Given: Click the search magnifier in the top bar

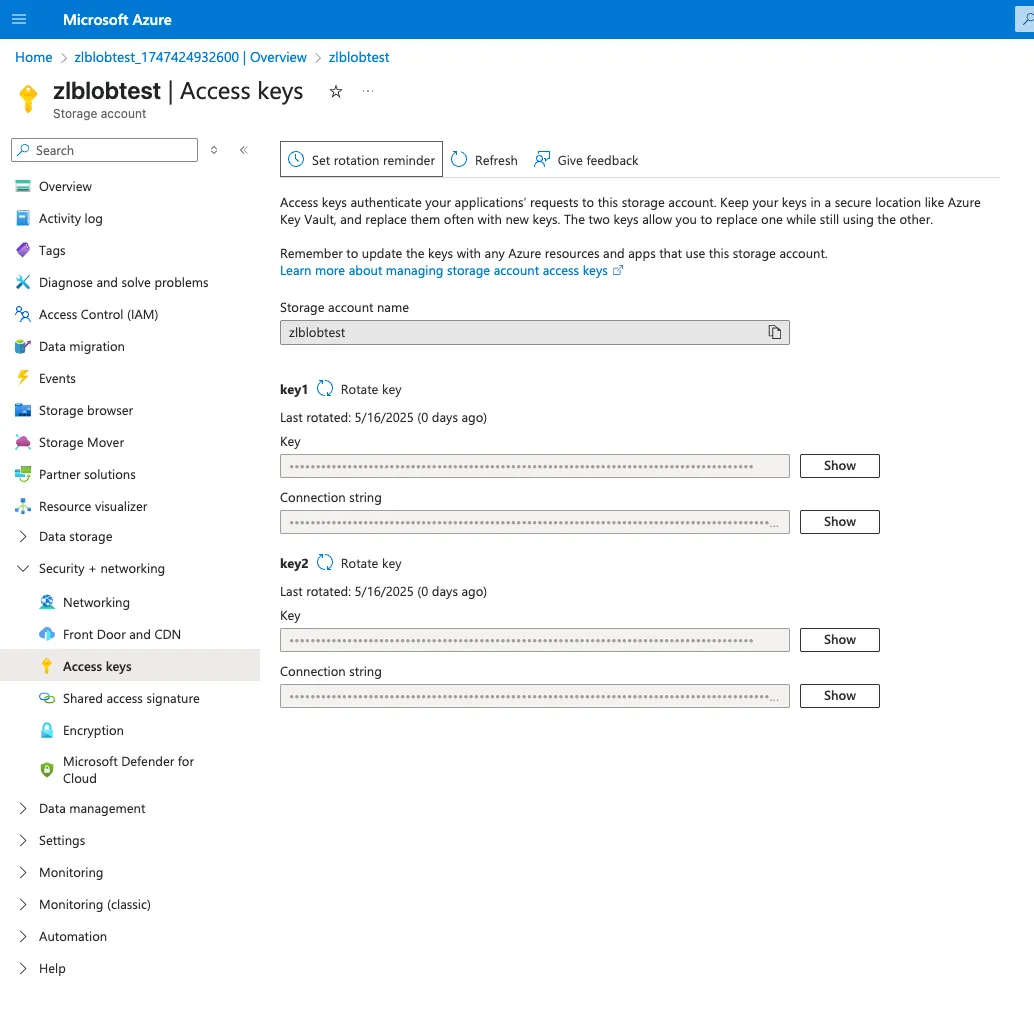Looking at the screenshot, I should pyautogui.click(x=1026, y=19).
